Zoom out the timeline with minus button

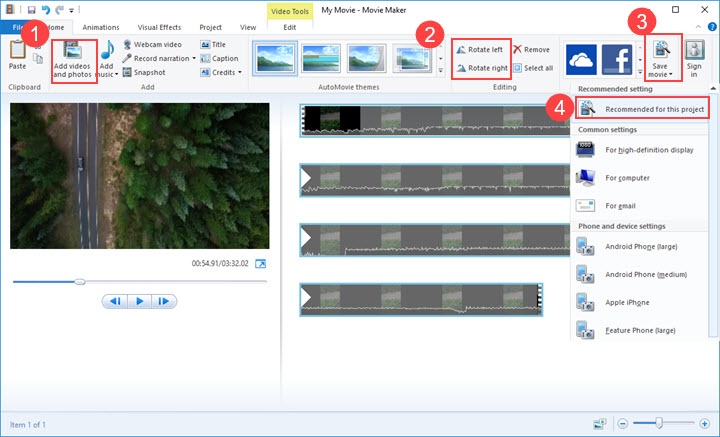click(x=623, y=423)
